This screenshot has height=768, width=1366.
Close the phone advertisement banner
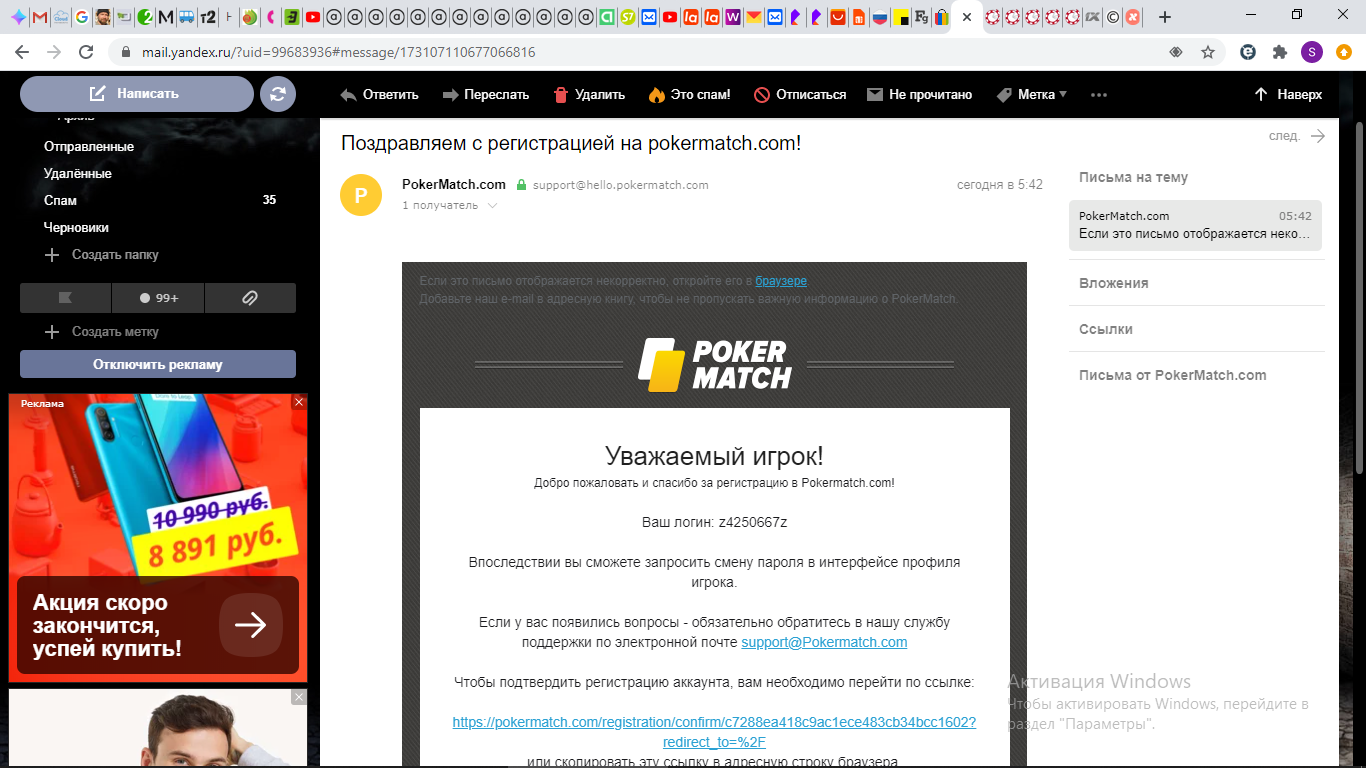pos(299,402)
